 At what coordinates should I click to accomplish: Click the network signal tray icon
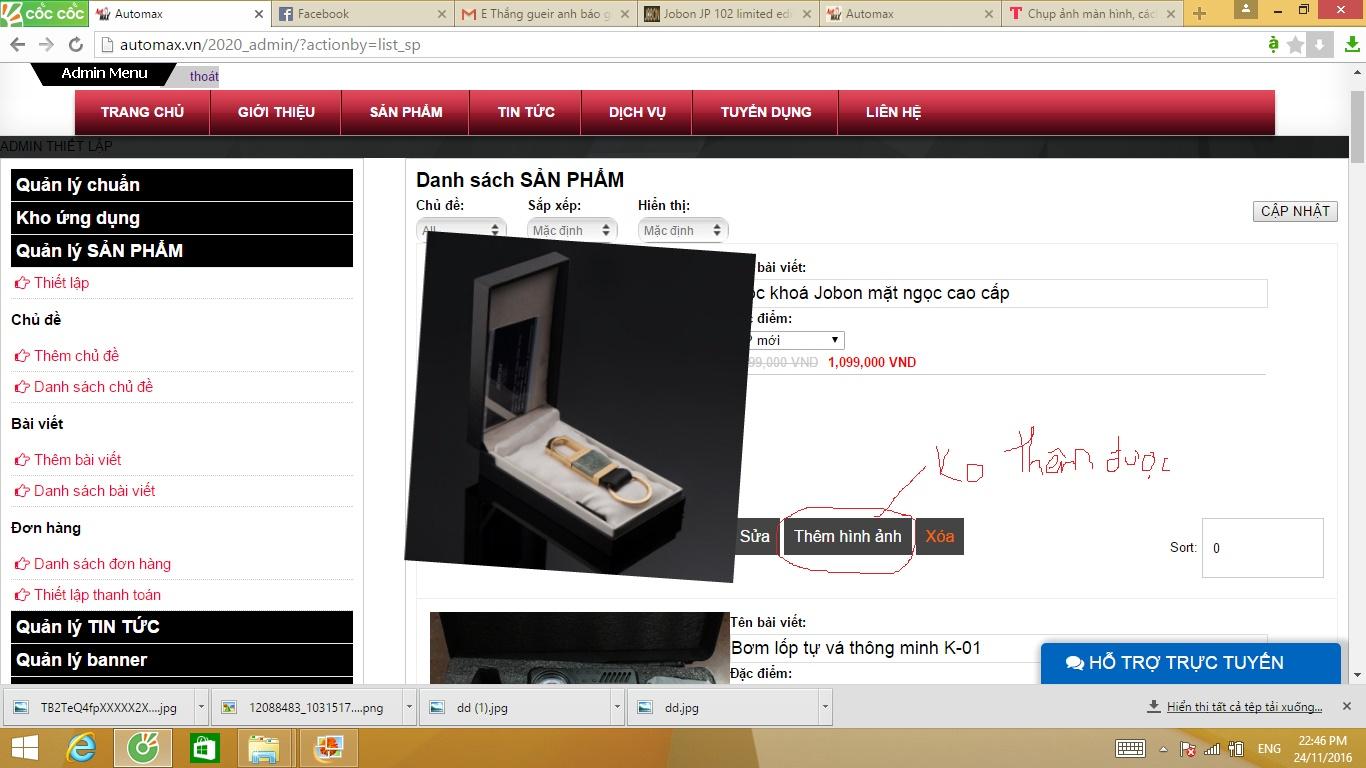pos(1212,748)
